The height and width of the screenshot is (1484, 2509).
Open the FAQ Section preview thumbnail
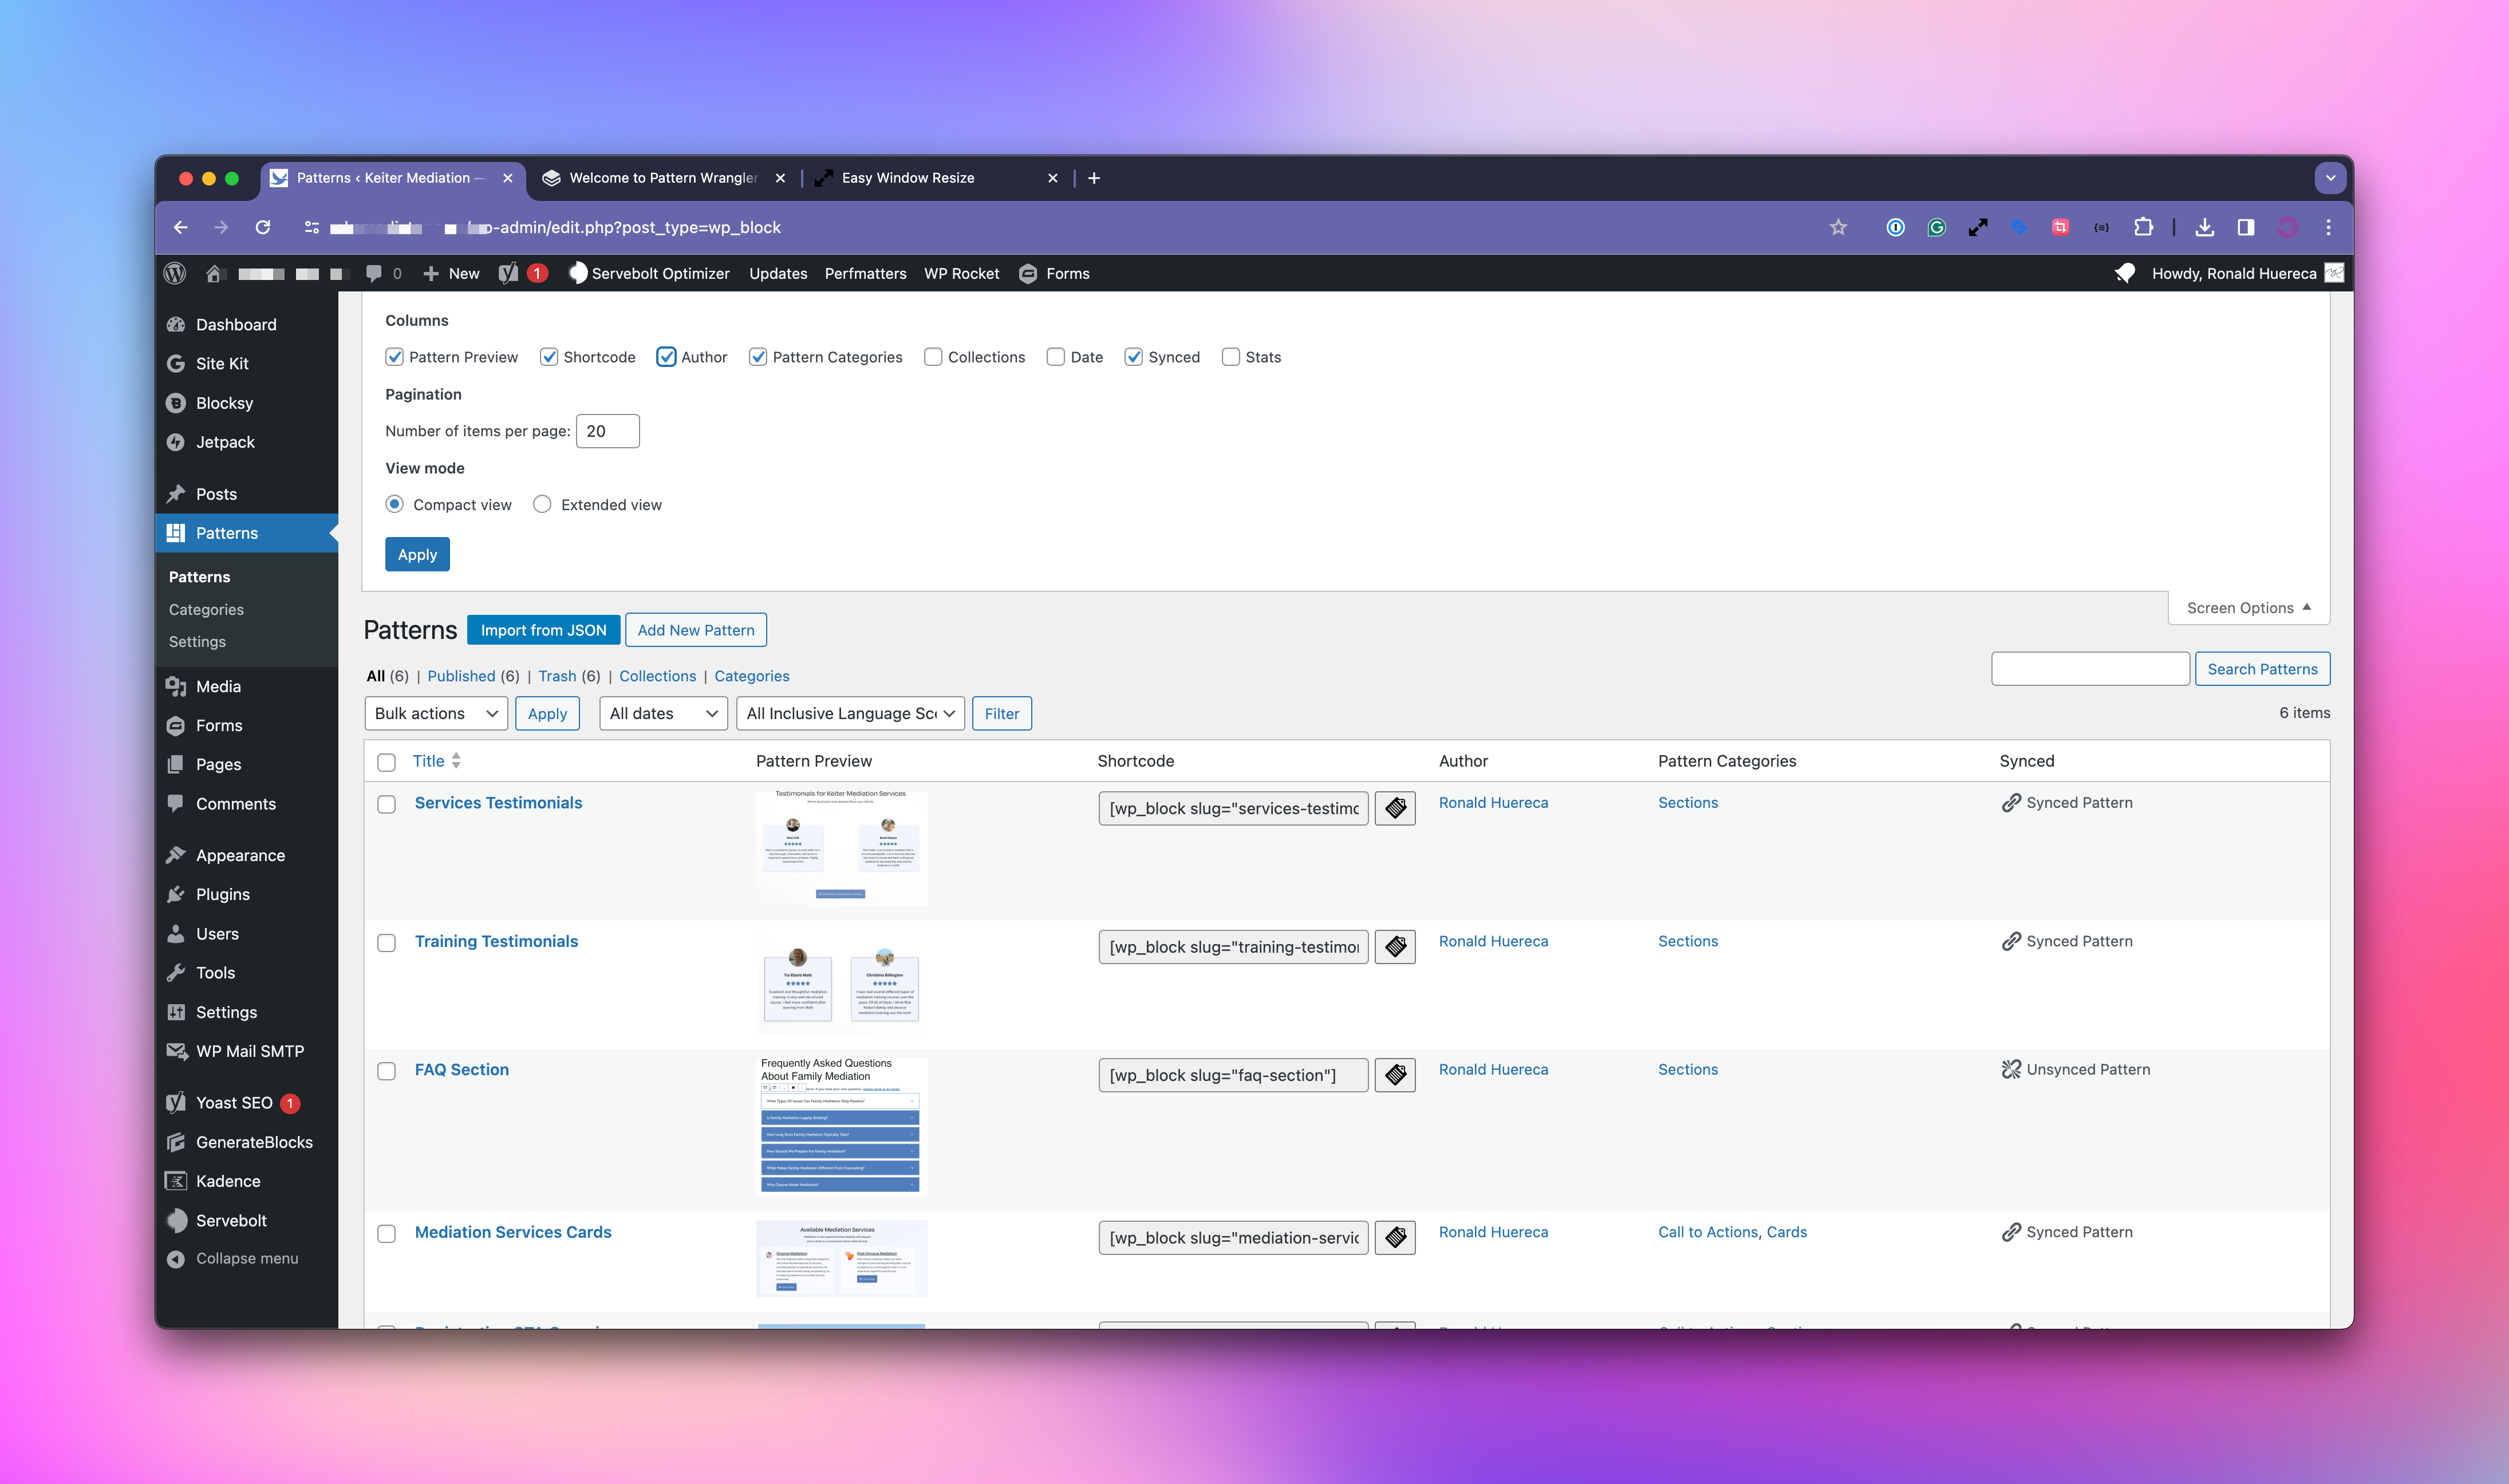(841, 1126)
